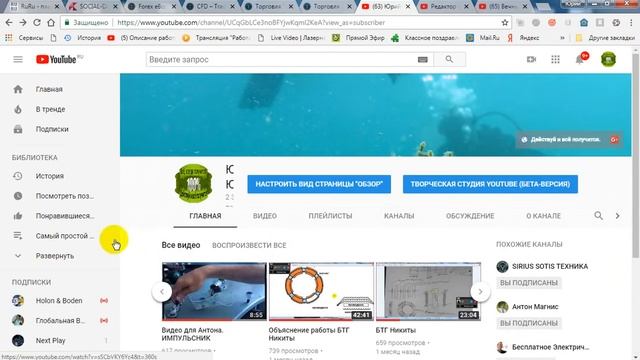This screenshot has width=640, height=360.
Task: Click ВОСПРОИЗВЕСТИ ВСЕ link
Action: click(x=249, y=245)
